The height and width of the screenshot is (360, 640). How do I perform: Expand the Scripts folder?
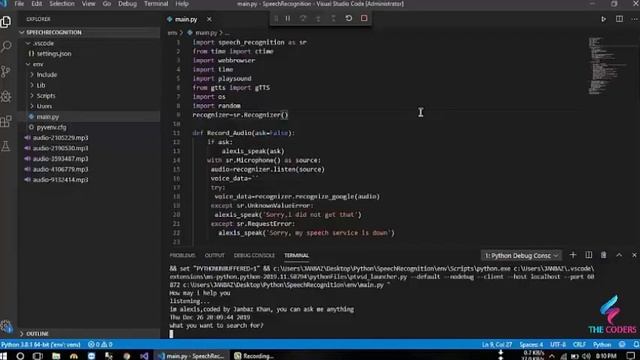[32, 96]
